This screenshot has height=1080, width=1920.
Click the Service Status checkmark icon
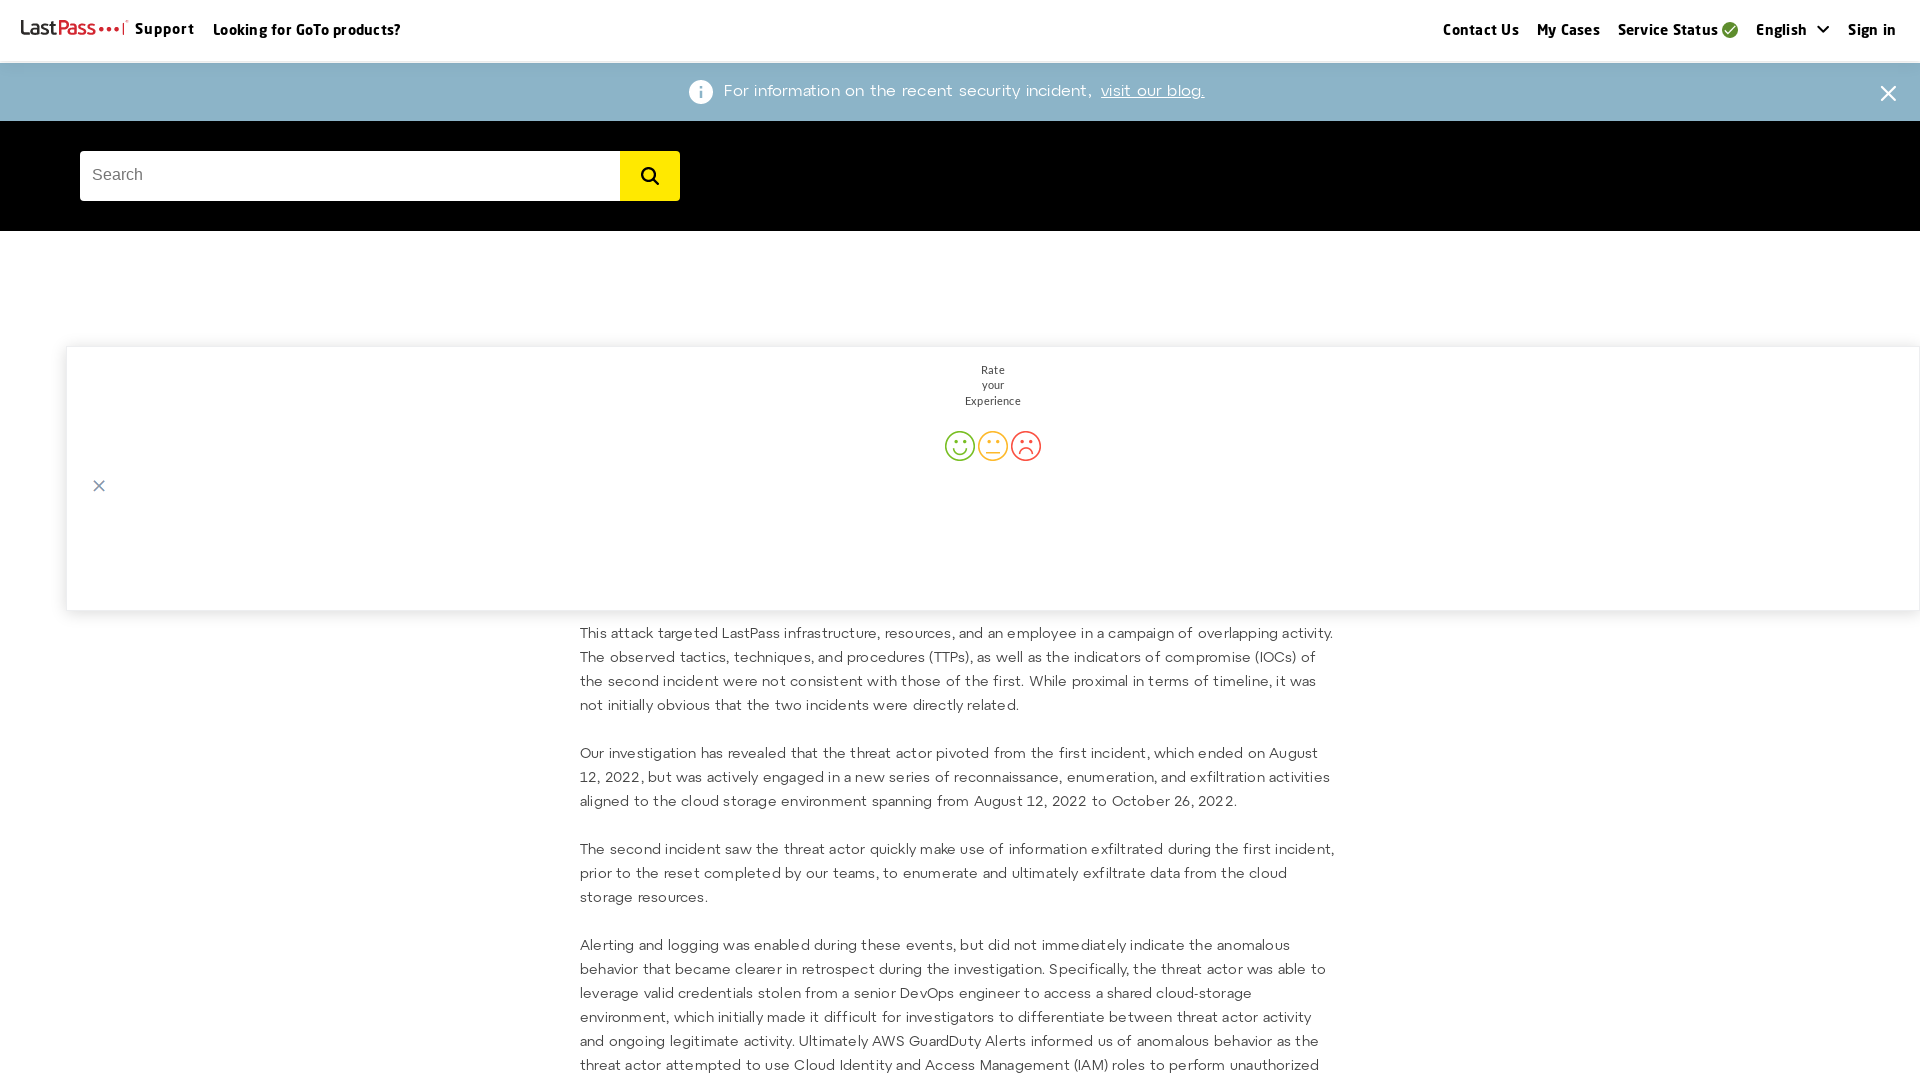pyautogui.click(x=1729, y=29)
